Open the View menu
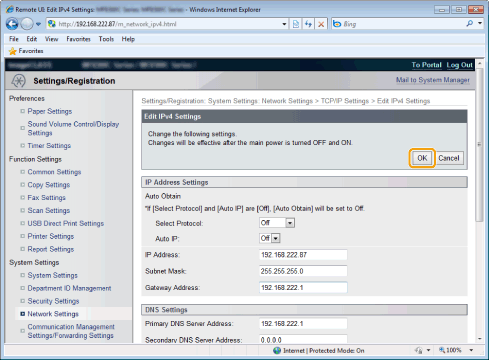489x360 pixels. [51, 39]
